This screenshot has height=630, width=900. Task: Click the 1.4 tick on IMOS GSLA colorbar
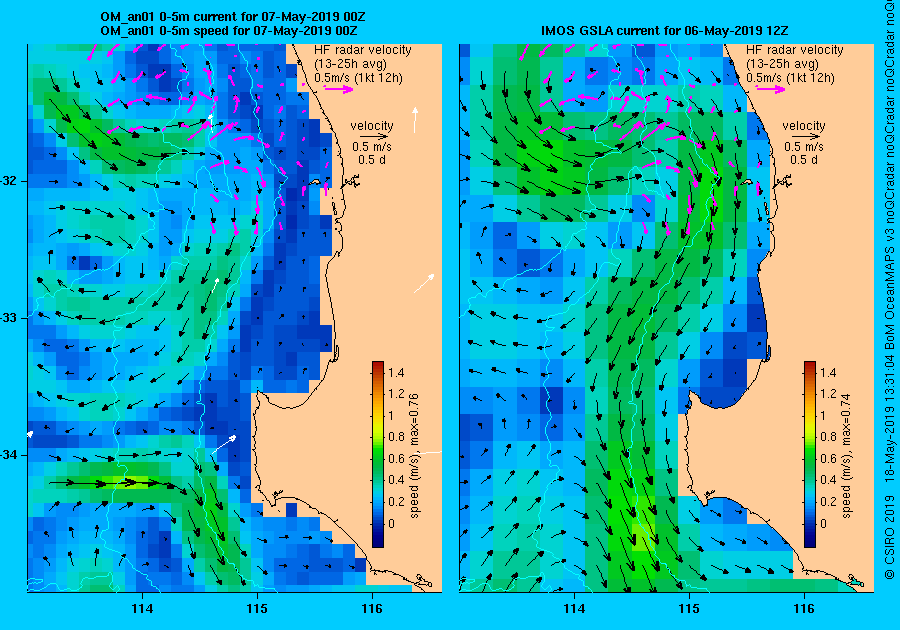point(828,372)
